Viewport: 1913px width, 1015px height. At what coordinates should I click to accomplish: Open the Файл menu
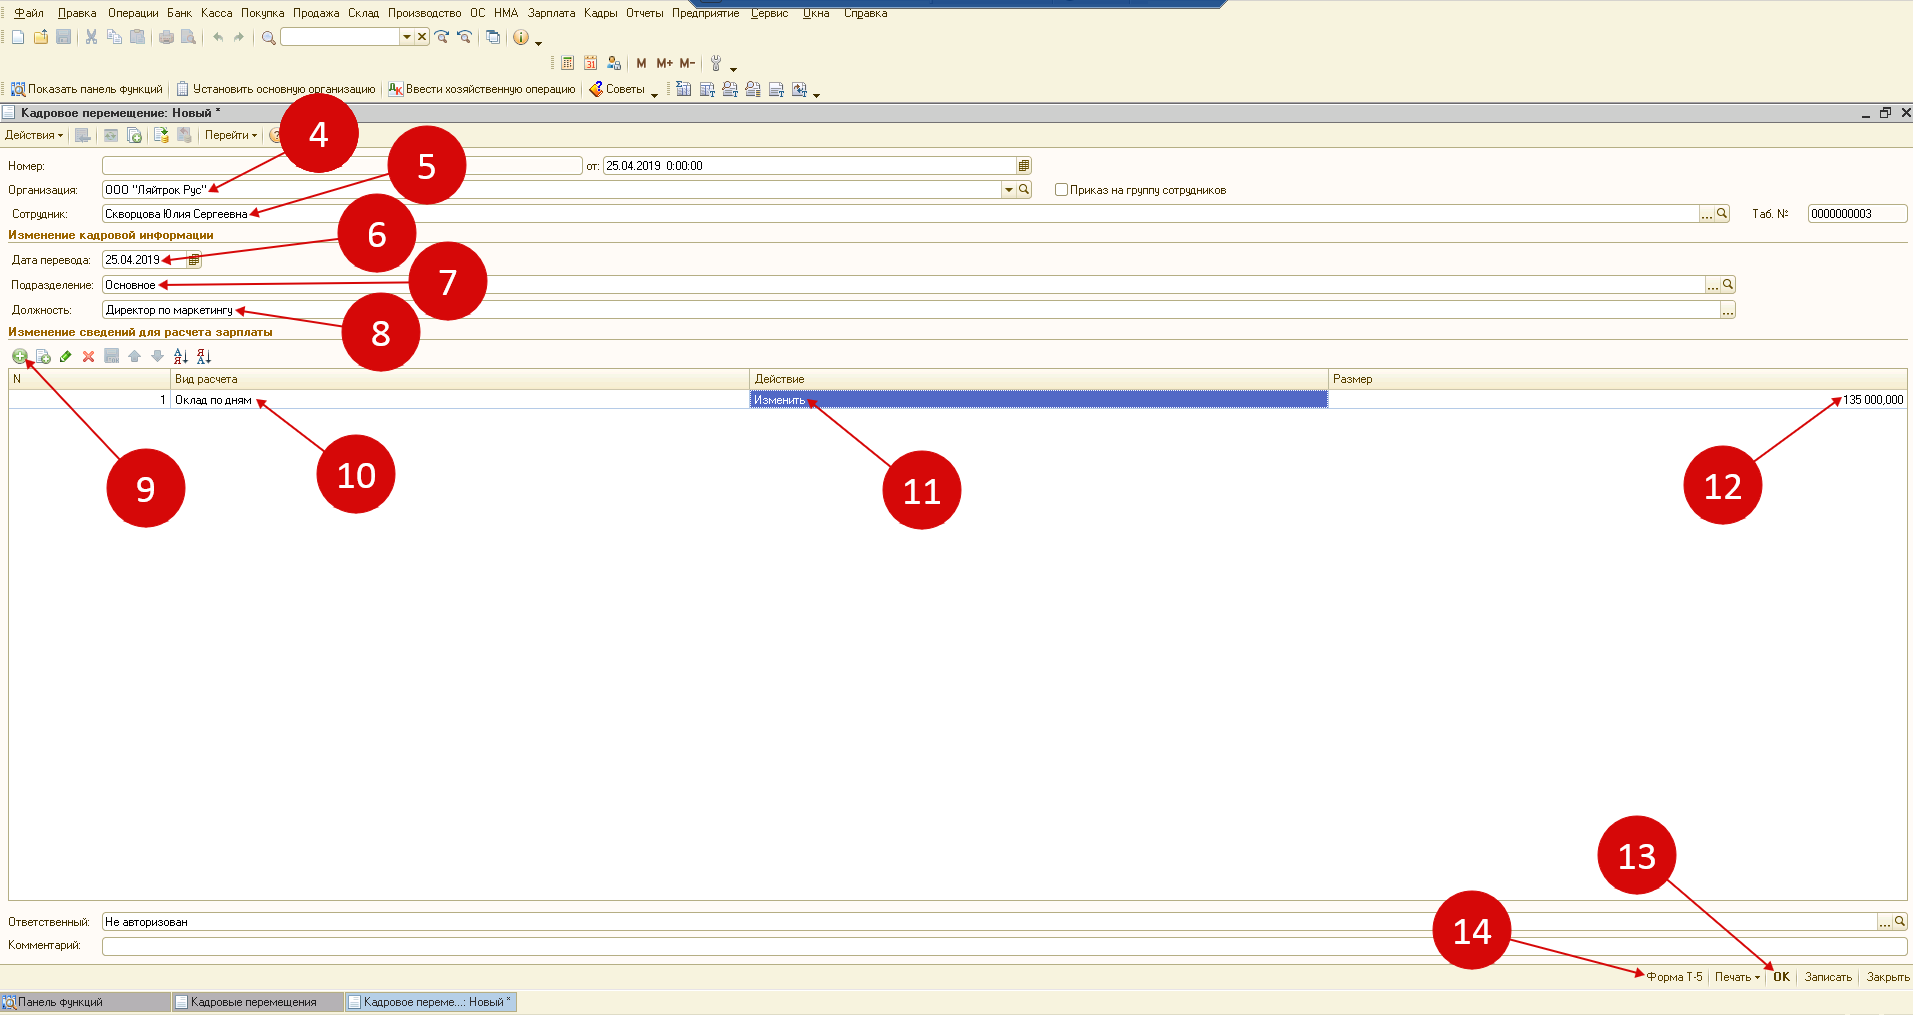29,13
